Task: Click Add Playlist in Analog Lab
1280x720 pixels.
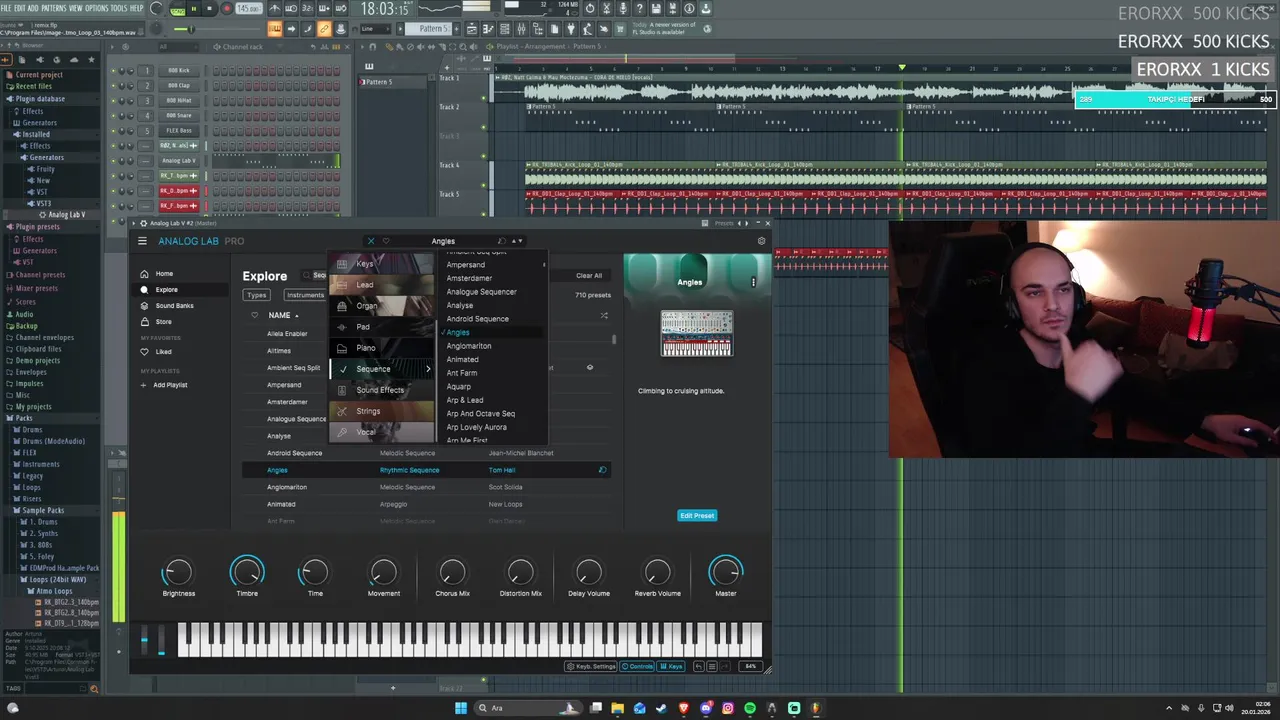Action: (x=163, y=384)
